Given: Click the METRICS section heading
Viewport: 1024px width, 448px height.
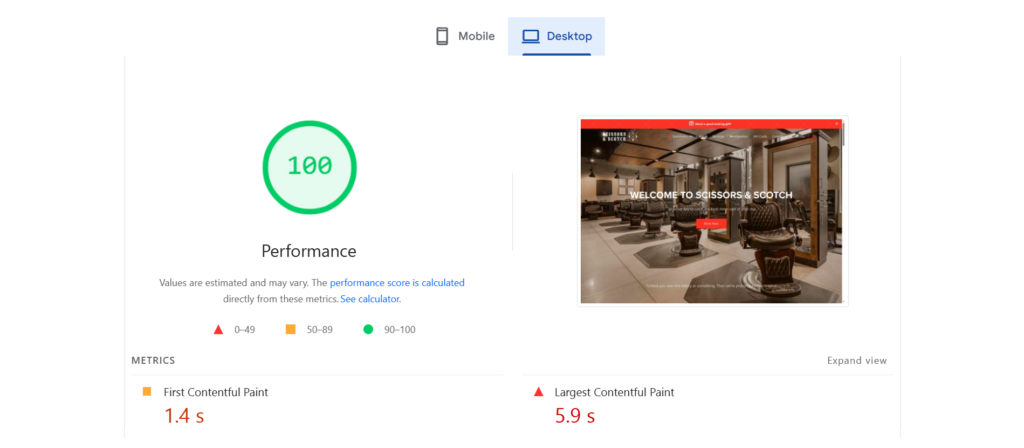Looking at the screenshot, I should [x=153, y=360].
